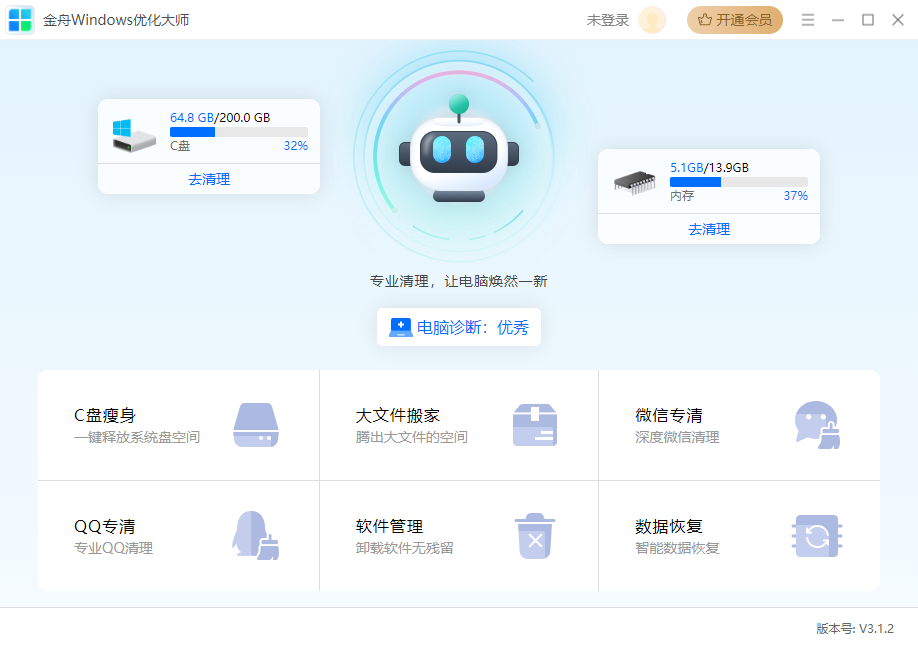Maximize the optimizer window
Viewport: 918px width, 647px height.
point(868,20)
